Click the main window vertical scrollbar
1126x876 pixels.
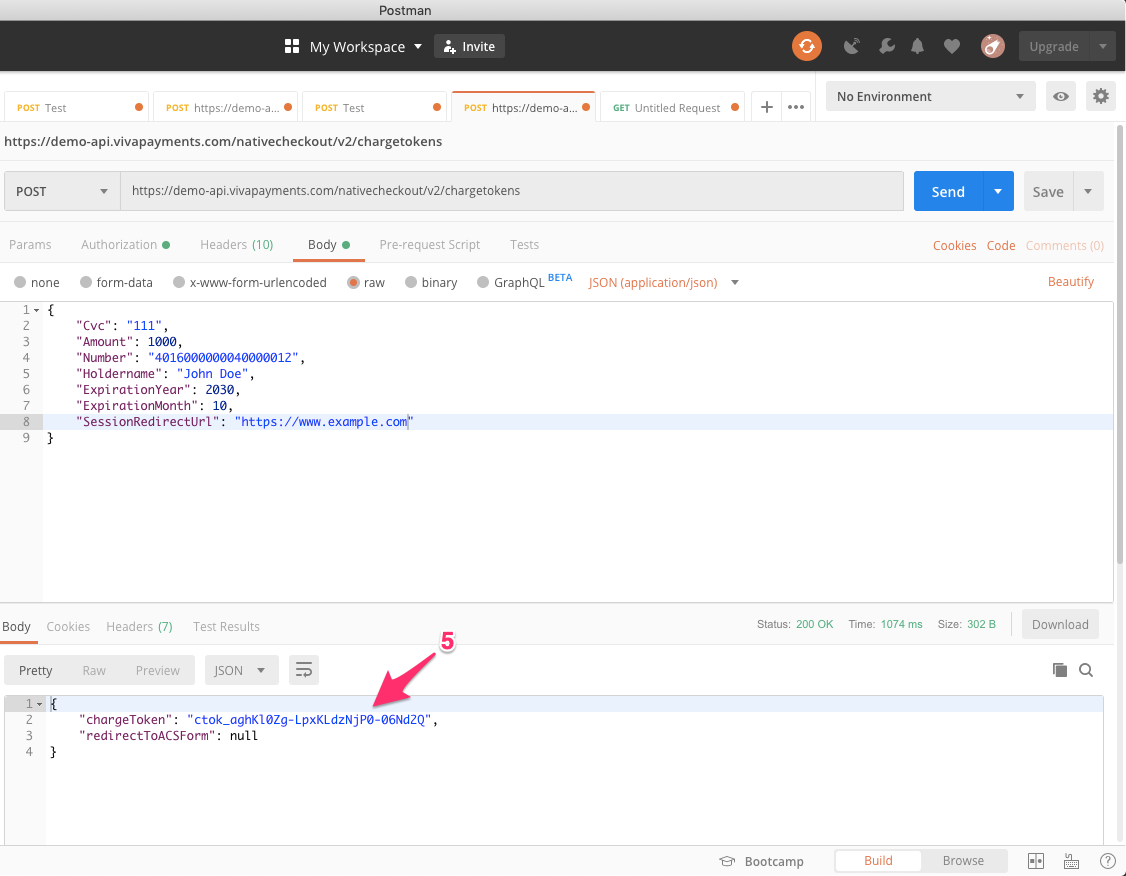[1120, 345]
